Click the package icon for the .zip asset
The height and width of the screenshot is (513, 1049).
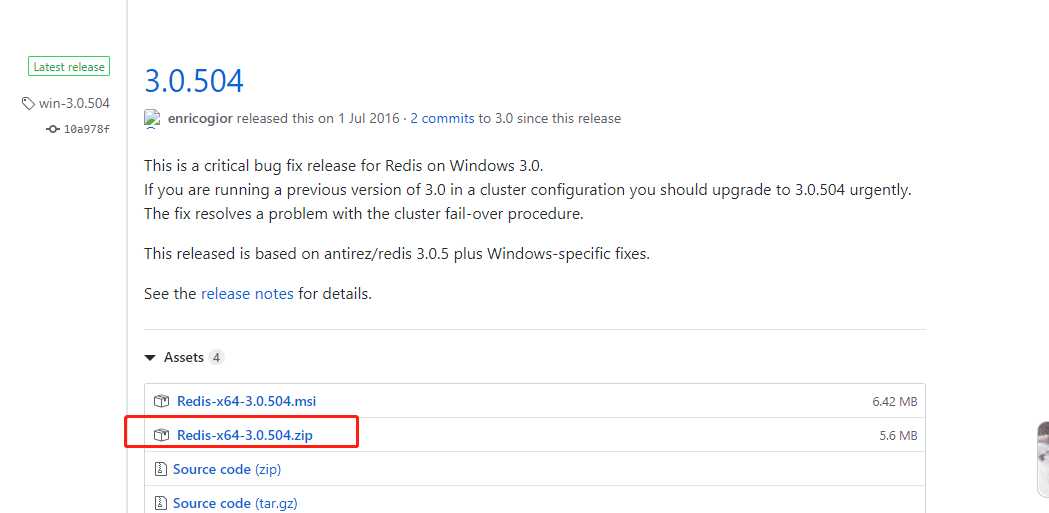tap(162, 435)
